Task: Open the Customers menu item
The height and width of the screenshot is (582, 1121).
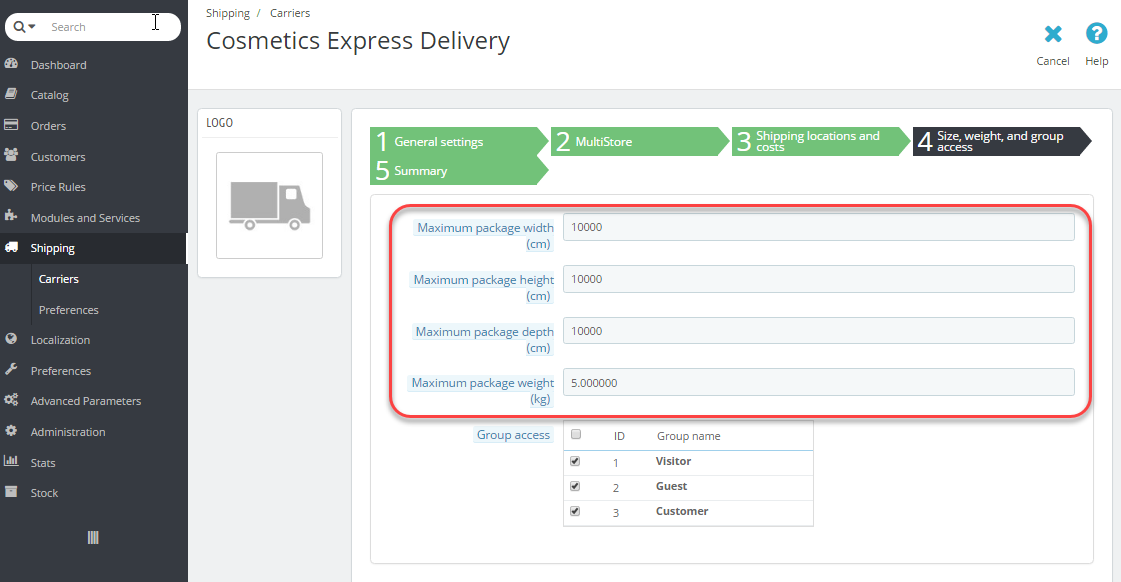Action: [58, 157]
